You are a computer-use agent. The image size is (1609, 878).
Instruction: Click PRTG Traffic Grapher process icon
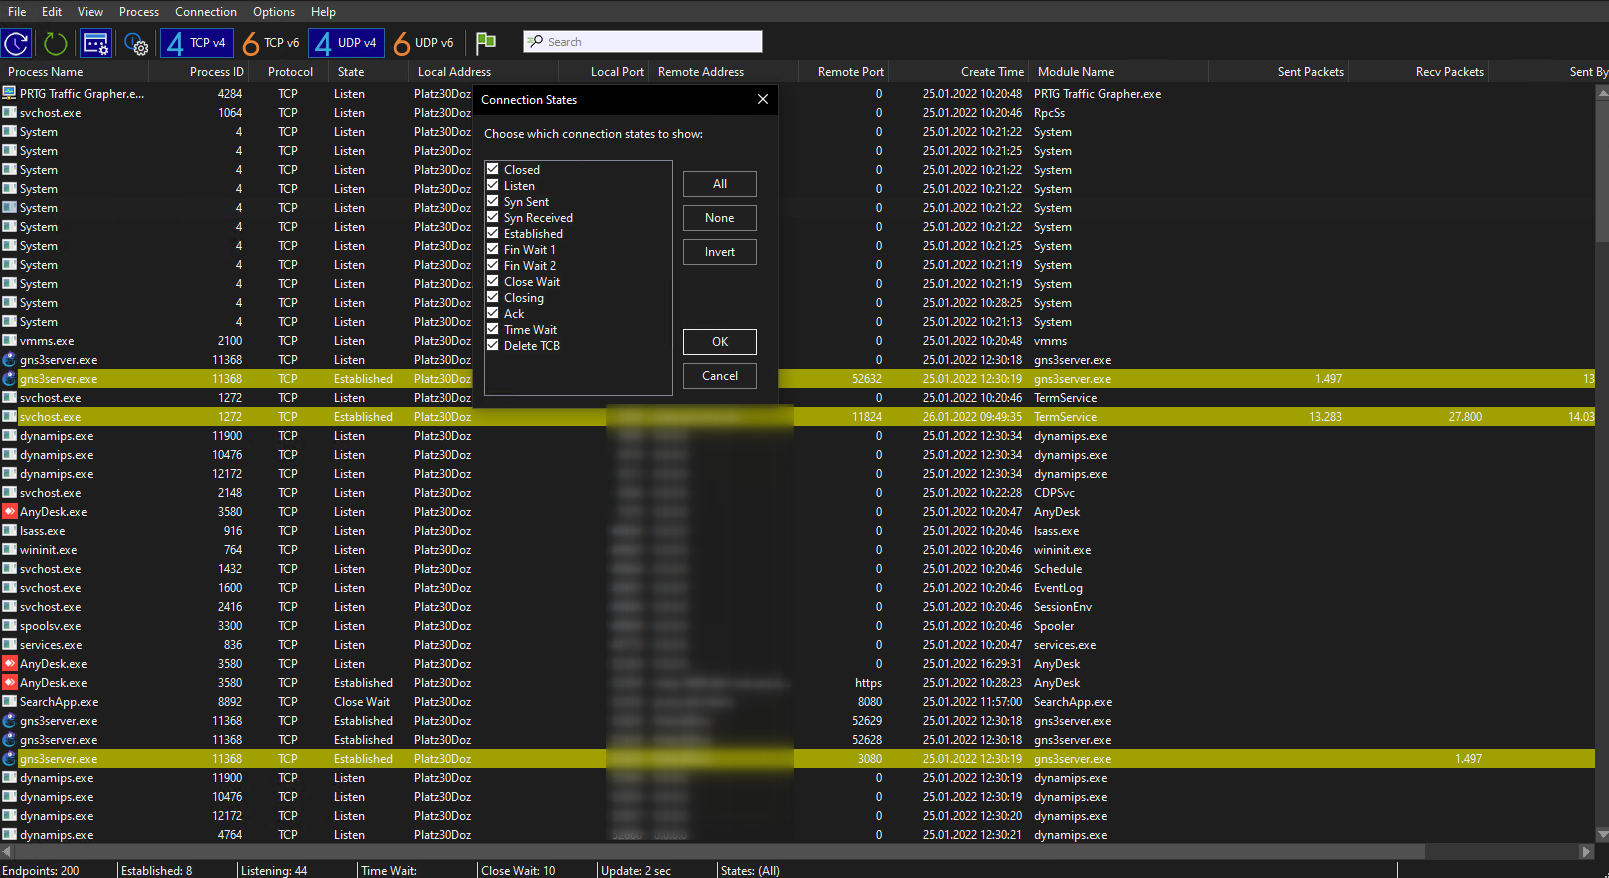[x=9, y=93]
